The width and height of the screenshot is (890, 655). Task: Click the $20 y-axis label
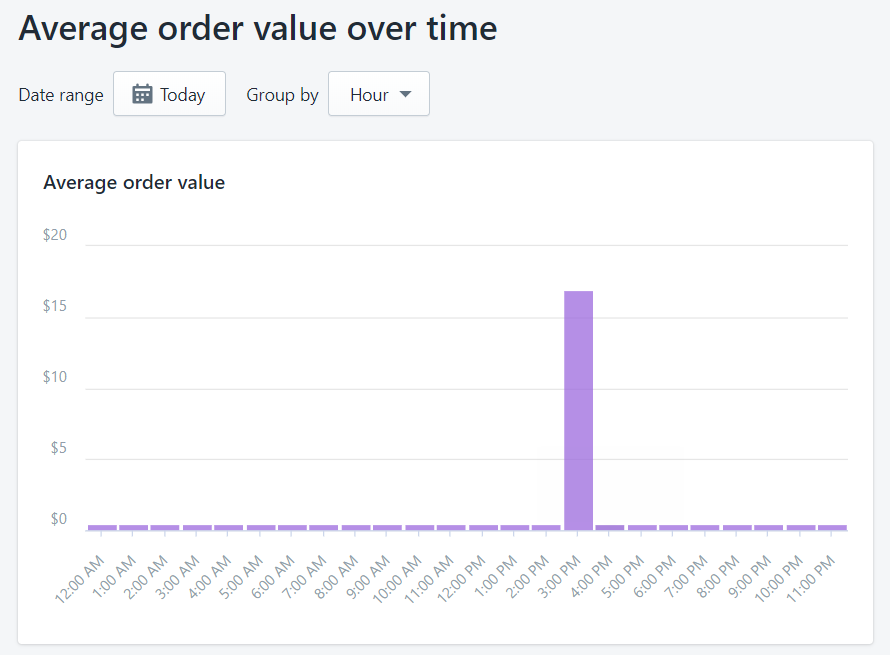coord(55,235)
